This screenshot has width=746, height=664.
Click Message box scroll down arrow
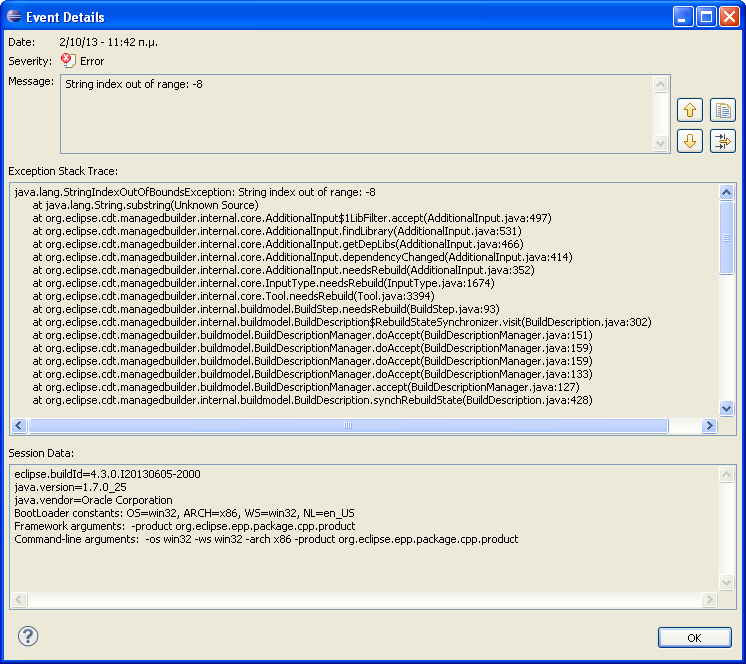click(660, 143)
